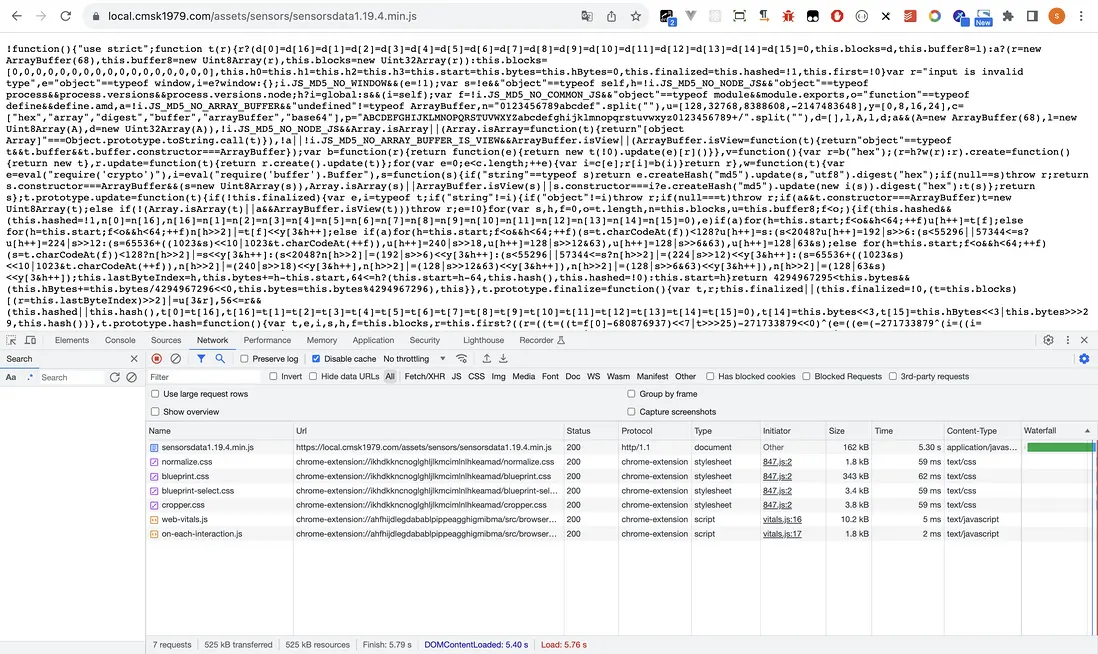Viewport: 1098px width, 654px height.
Task: Open the browser side panel
Action: pos(1032,16)
